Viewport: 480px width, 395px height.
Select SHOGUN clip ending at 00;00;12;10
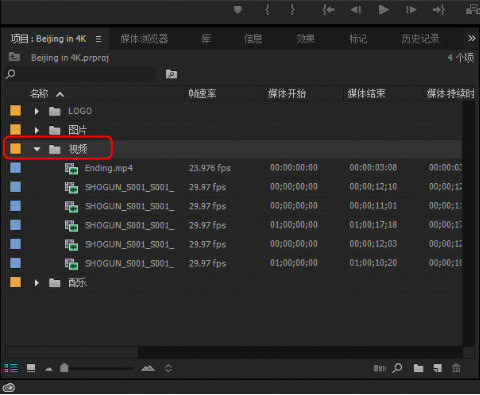pos(129,187)
